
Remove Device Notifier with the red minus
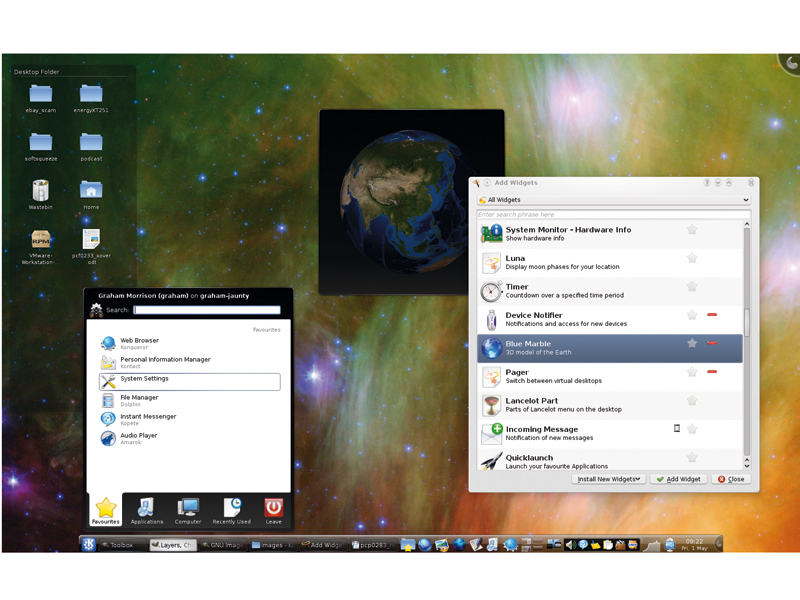tap(712, 315)
